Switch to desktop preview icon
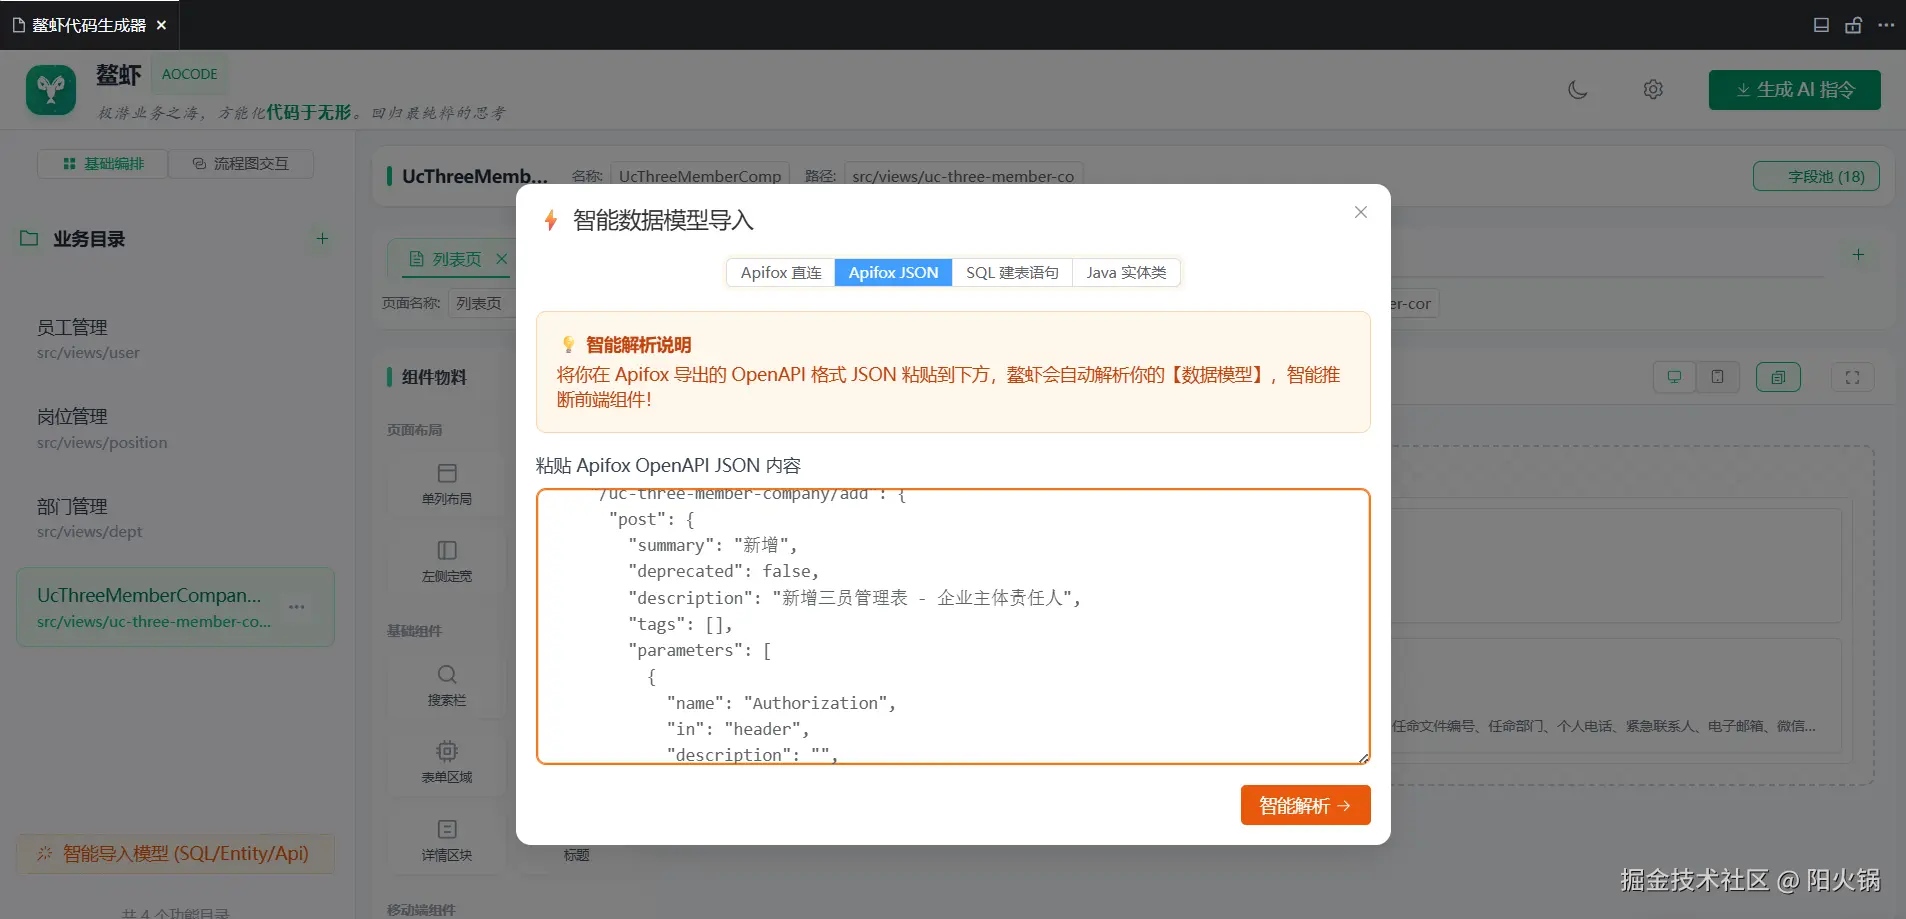The width and height of the screenshot is (1906, 919). tap(1674, 377)
